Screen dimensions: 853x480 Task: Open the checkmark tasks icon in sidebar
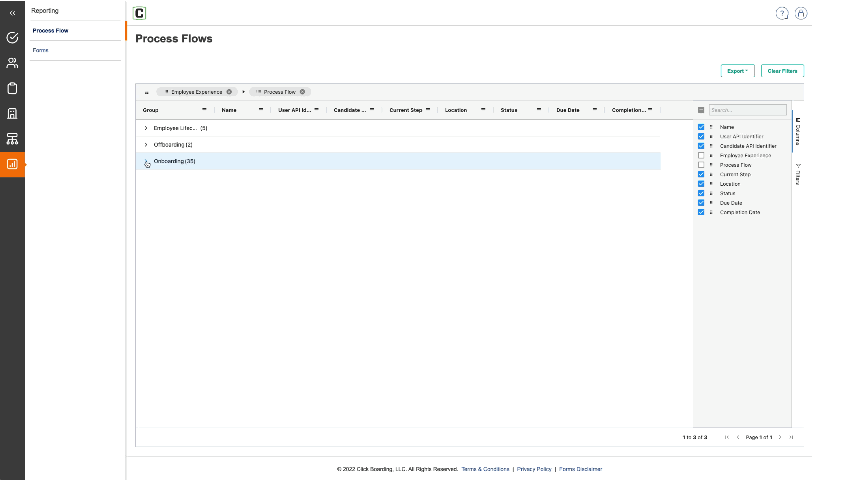pos(12,38)
